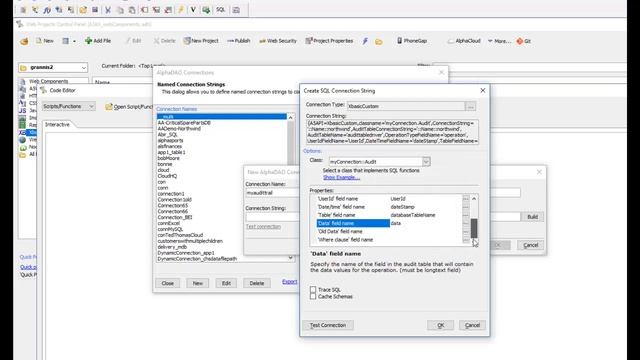Select the 'Date/time' field name property
This screenshot has height=360, width=640.
pyautogui.click(x=353, y=207)
